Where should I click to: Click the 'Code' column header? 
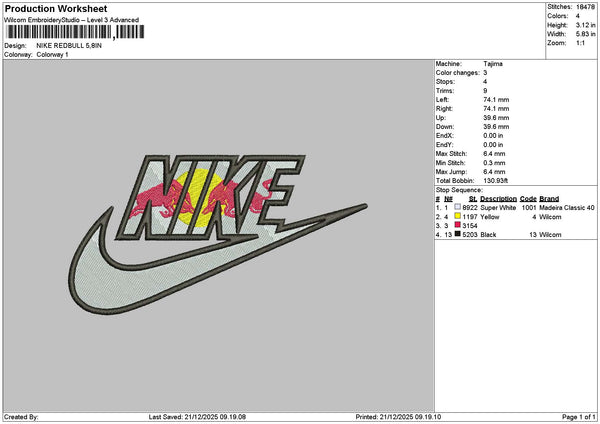528,199
